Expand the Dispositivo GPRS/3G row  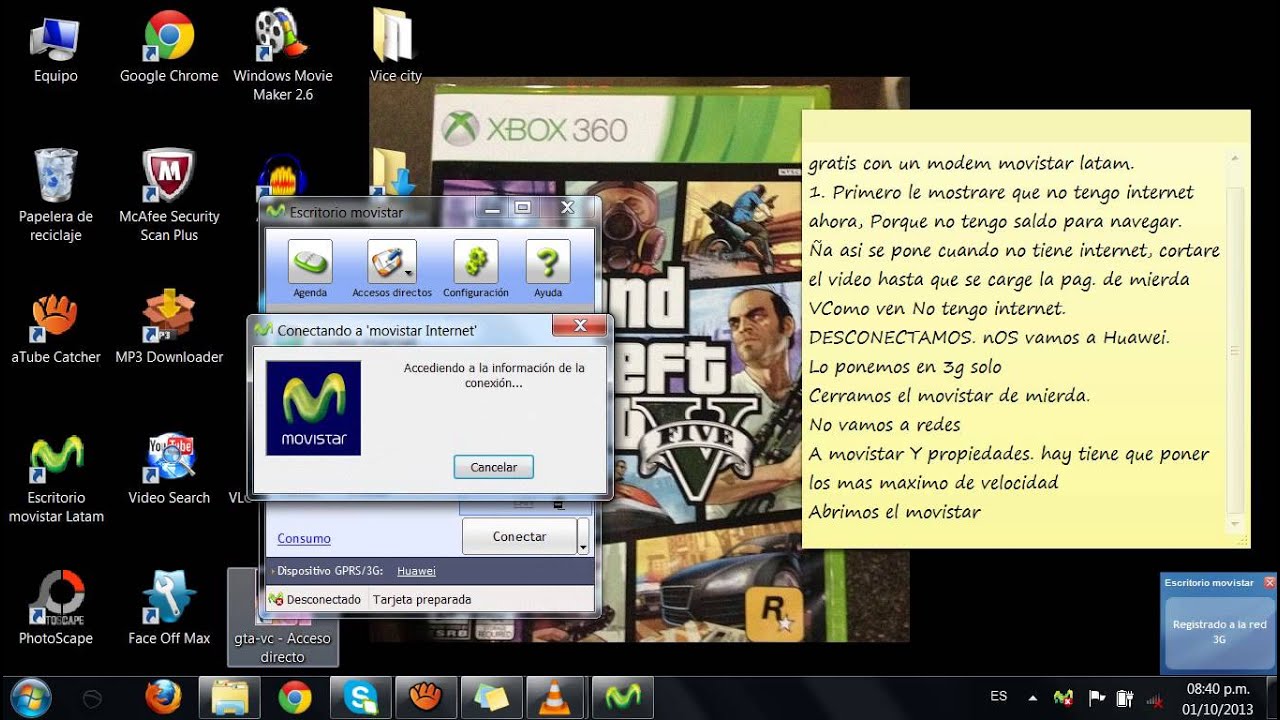tap(273, 571)
